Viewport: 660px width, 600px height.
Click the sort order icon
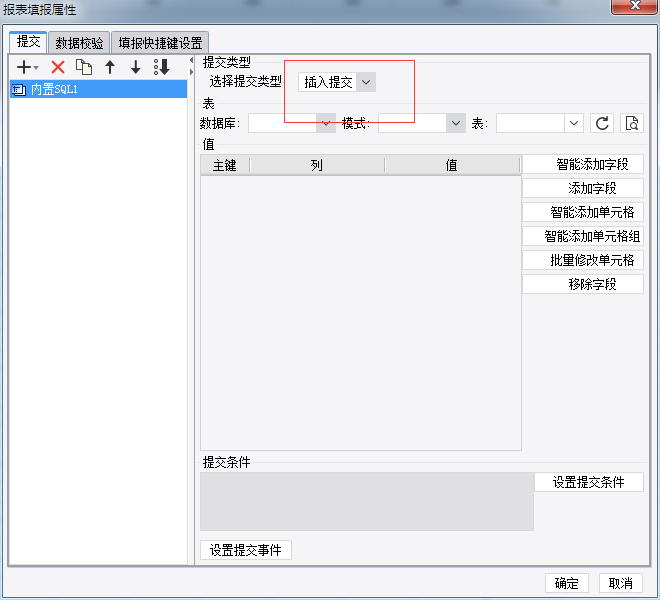(x=162, y=67)
